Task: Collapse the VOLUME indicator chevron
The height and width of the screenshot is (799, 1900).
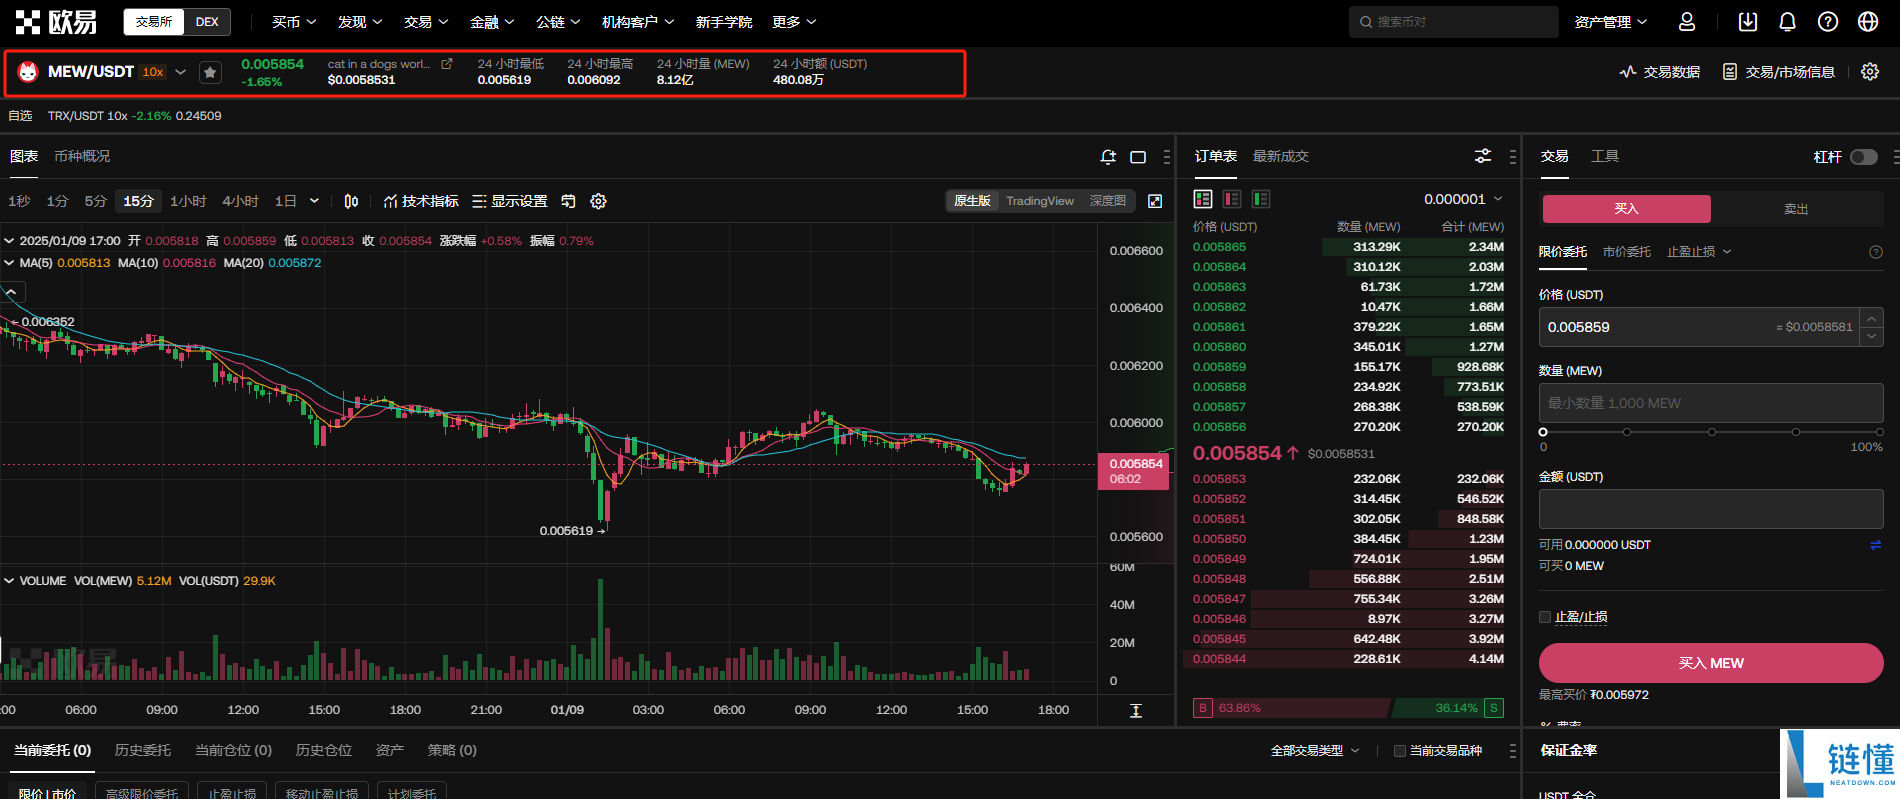Action: (9, 581)
